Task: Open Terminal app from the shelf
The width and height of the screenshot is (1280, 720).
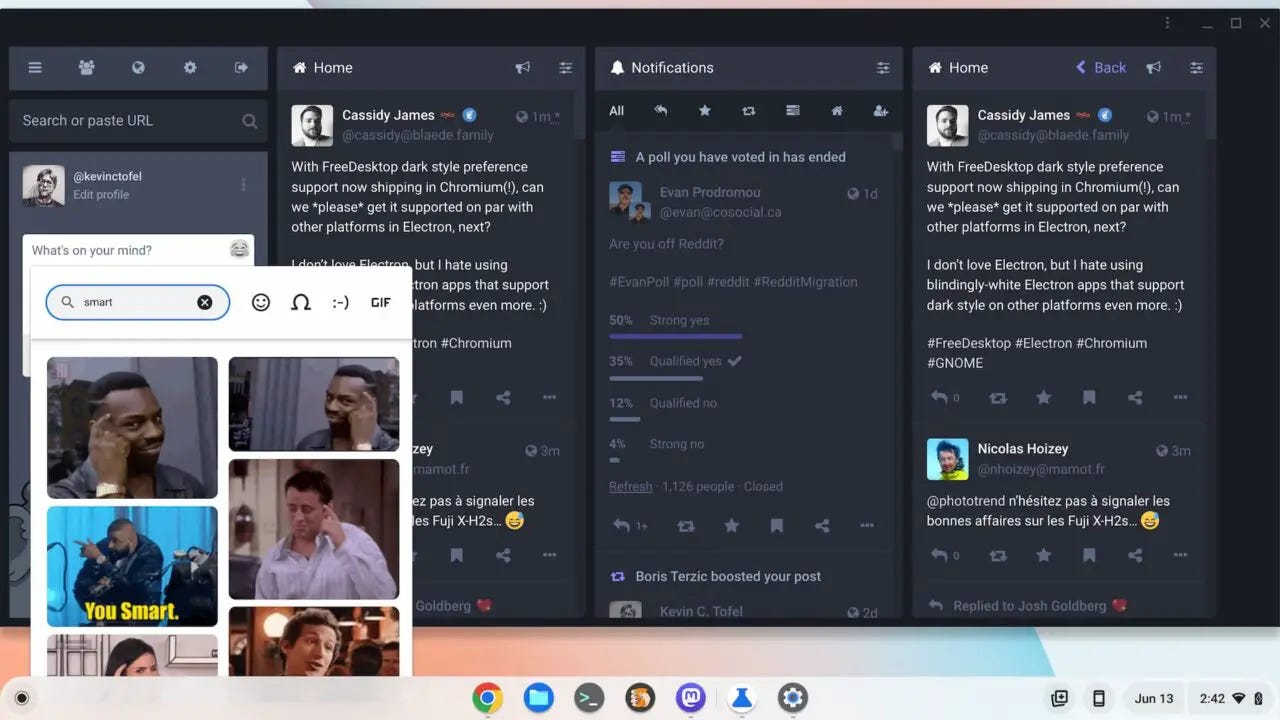Action: coord(589,698)
